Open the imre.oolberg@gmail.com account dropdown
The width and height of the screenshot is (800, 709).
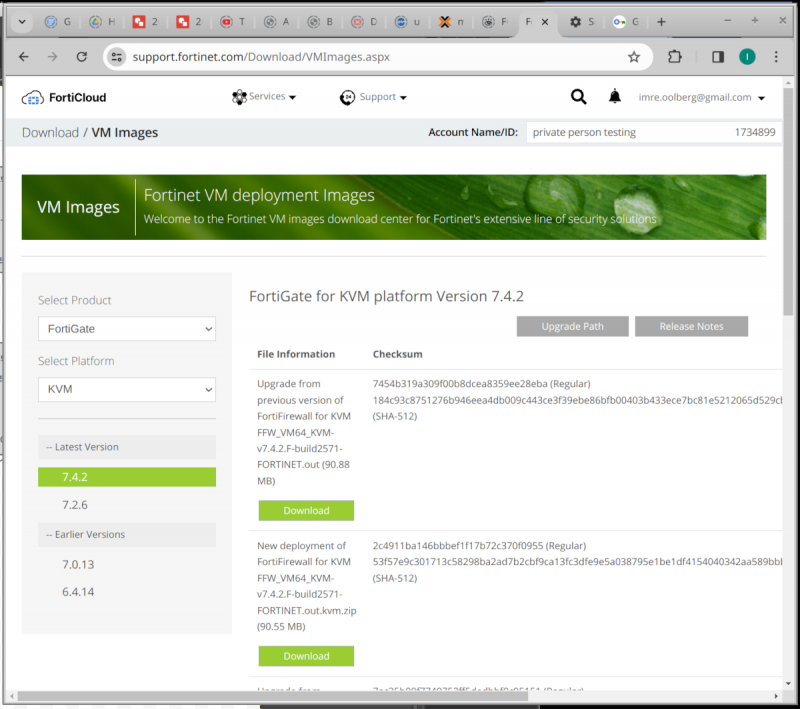(x=702, y=97)
